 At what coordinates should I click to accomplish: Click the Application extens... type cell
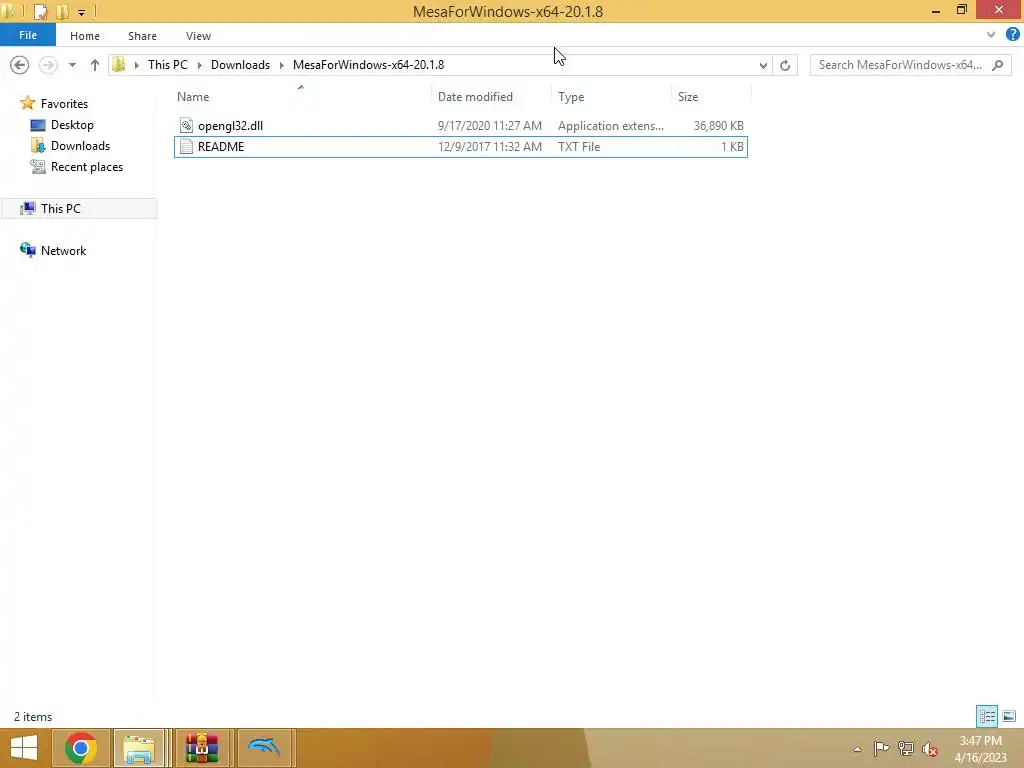tap(610, 125)
